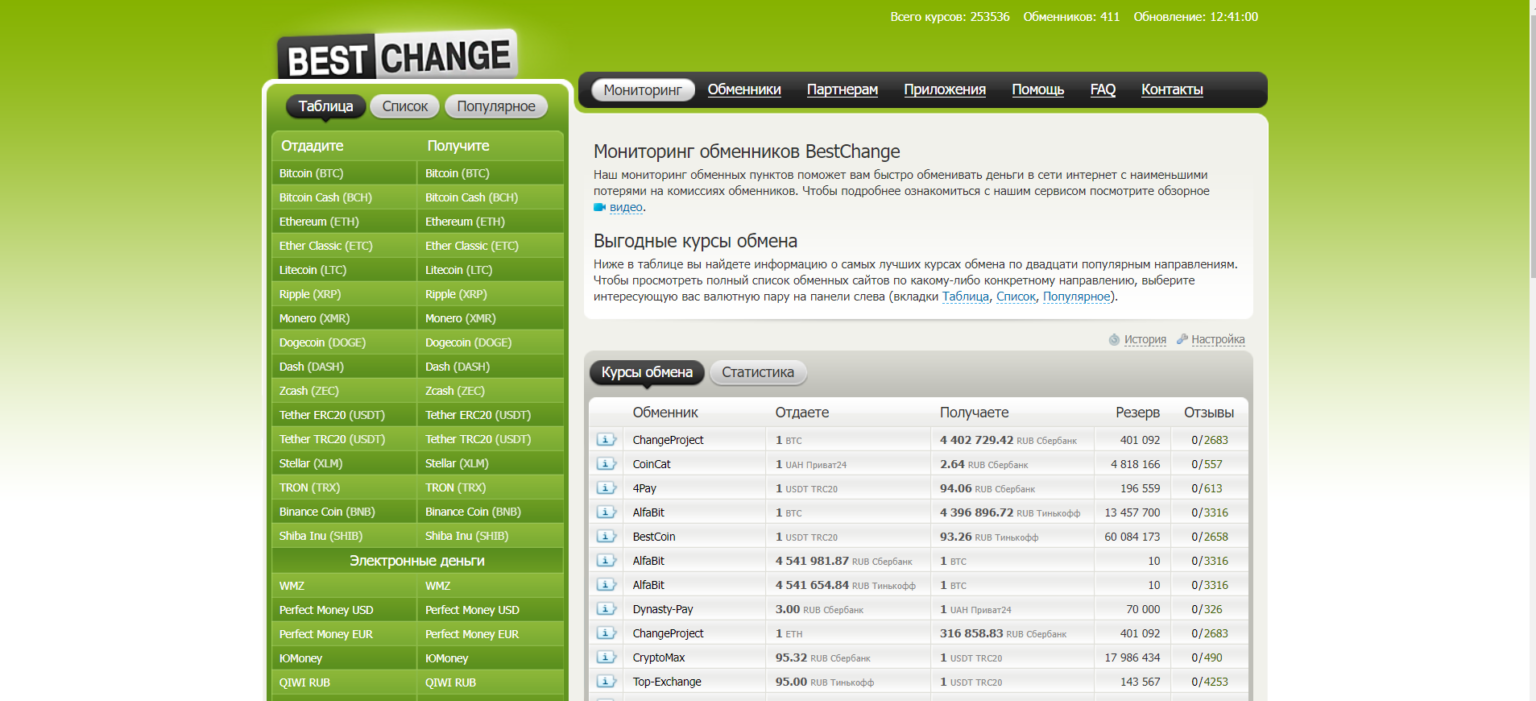This screenshot has height=701, width=1536.
Task: Open info icon for ChangeProject ETH row
Action: [x=606, y=633]
